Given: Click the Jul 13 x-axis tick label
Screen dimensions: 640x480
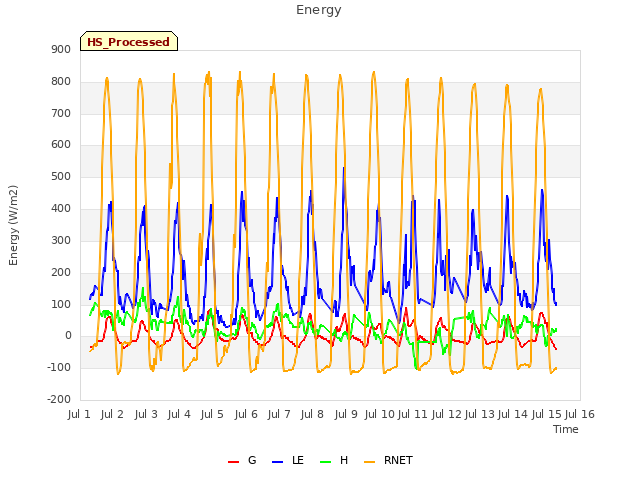Looking at the screenshot, I should 480,414.
